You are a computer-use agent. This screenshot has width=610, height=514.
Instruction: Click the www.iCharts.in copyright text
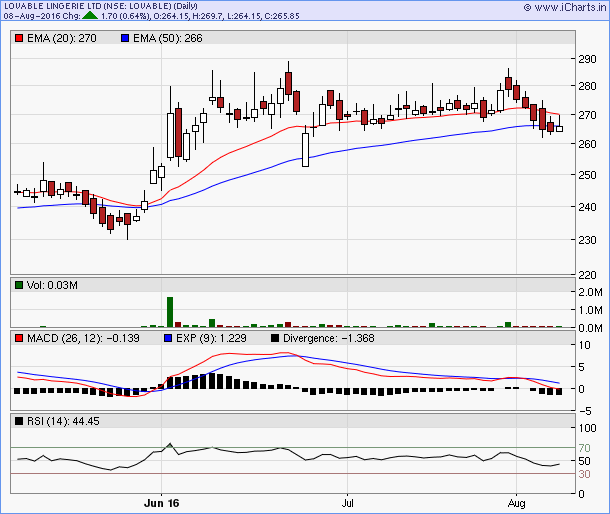click(565, 7)
